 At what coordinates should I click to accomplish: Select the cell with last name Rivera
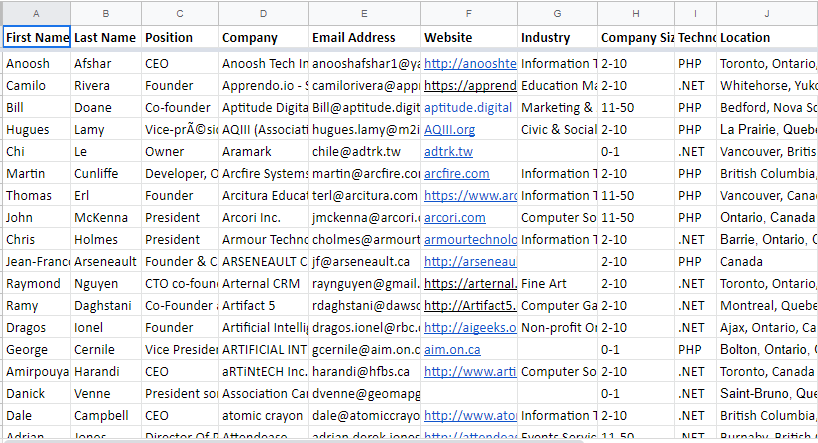click(106, 86)
